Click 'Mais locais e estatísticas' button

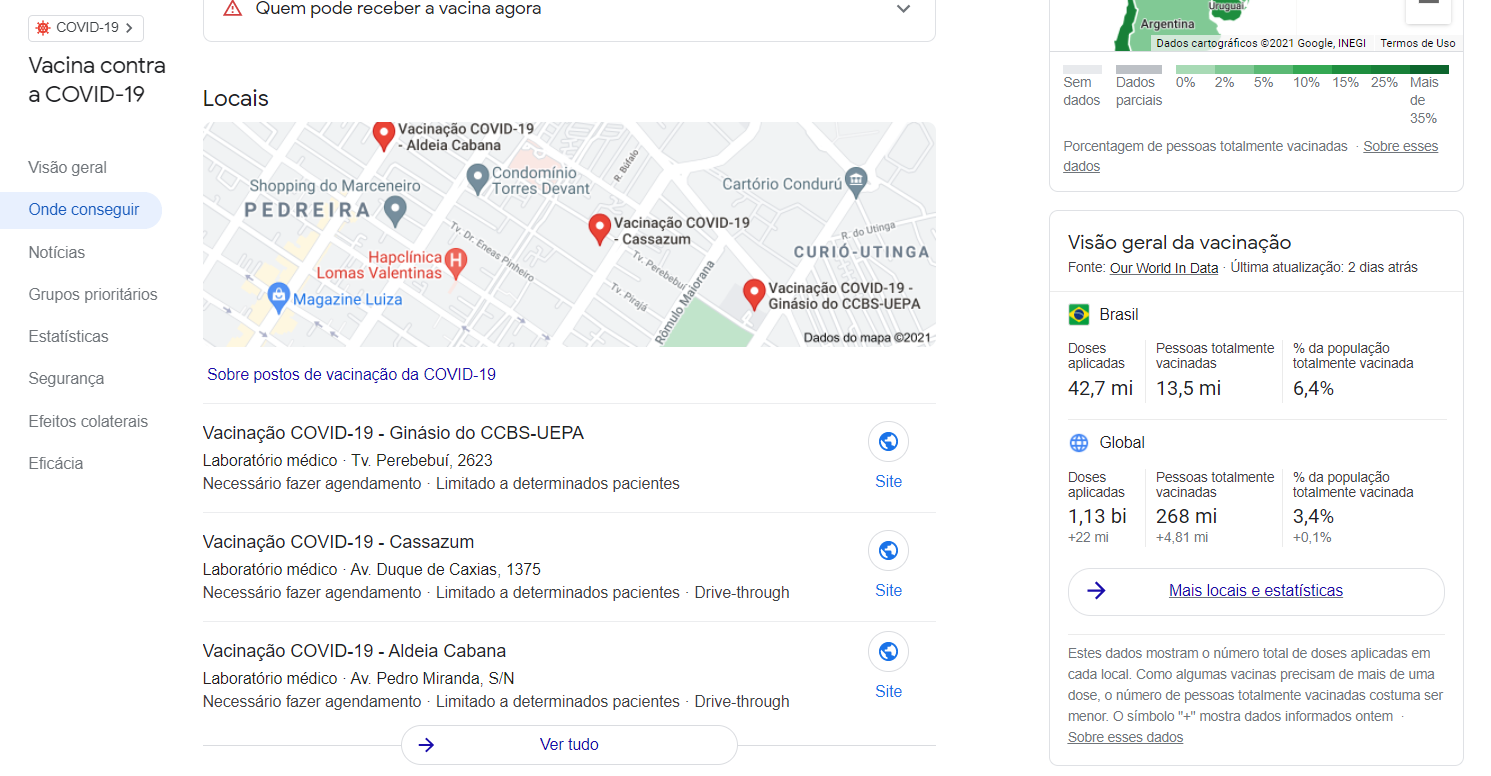[1256, 591]
